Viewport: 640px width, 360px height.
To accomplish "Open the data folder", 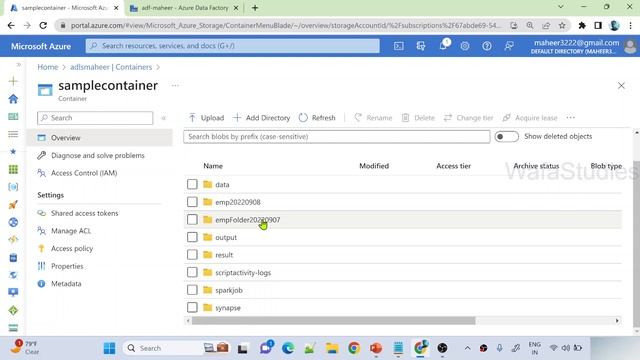I will 222,184.
